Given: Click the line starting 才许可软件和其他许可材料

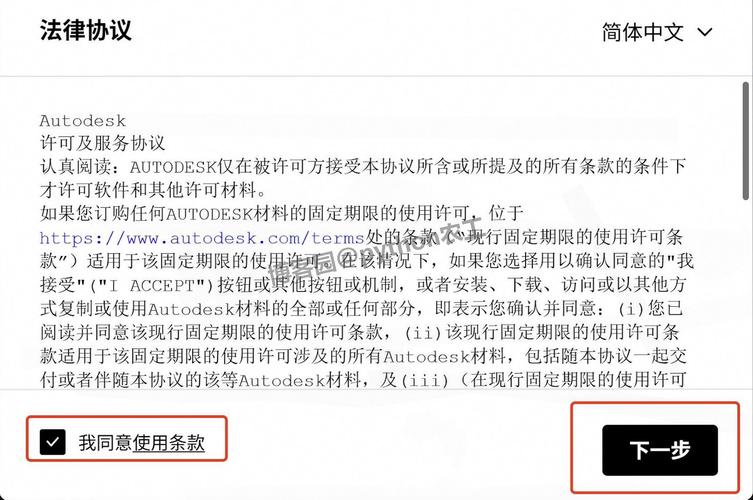Looking at the screenshot, I should (x=153, y=190).
